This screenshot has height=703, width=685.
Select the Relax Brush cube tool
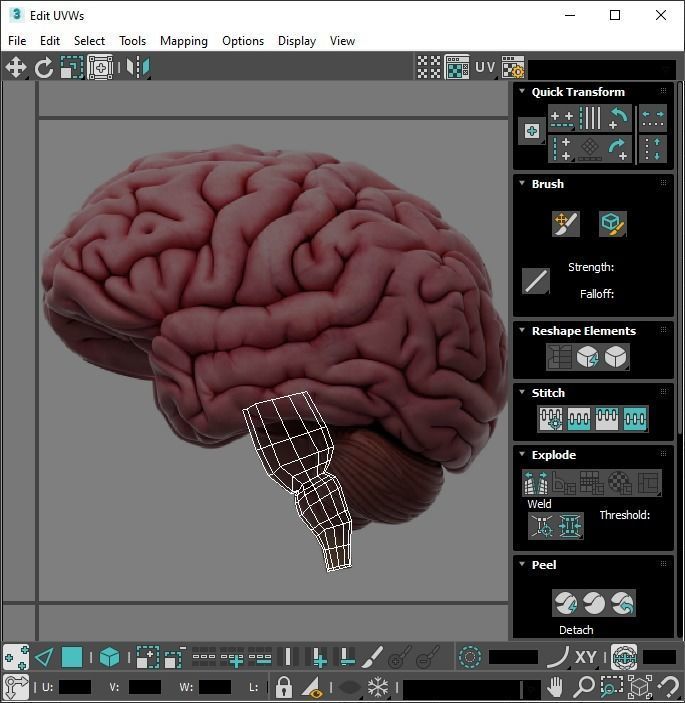tap(613, 224)
